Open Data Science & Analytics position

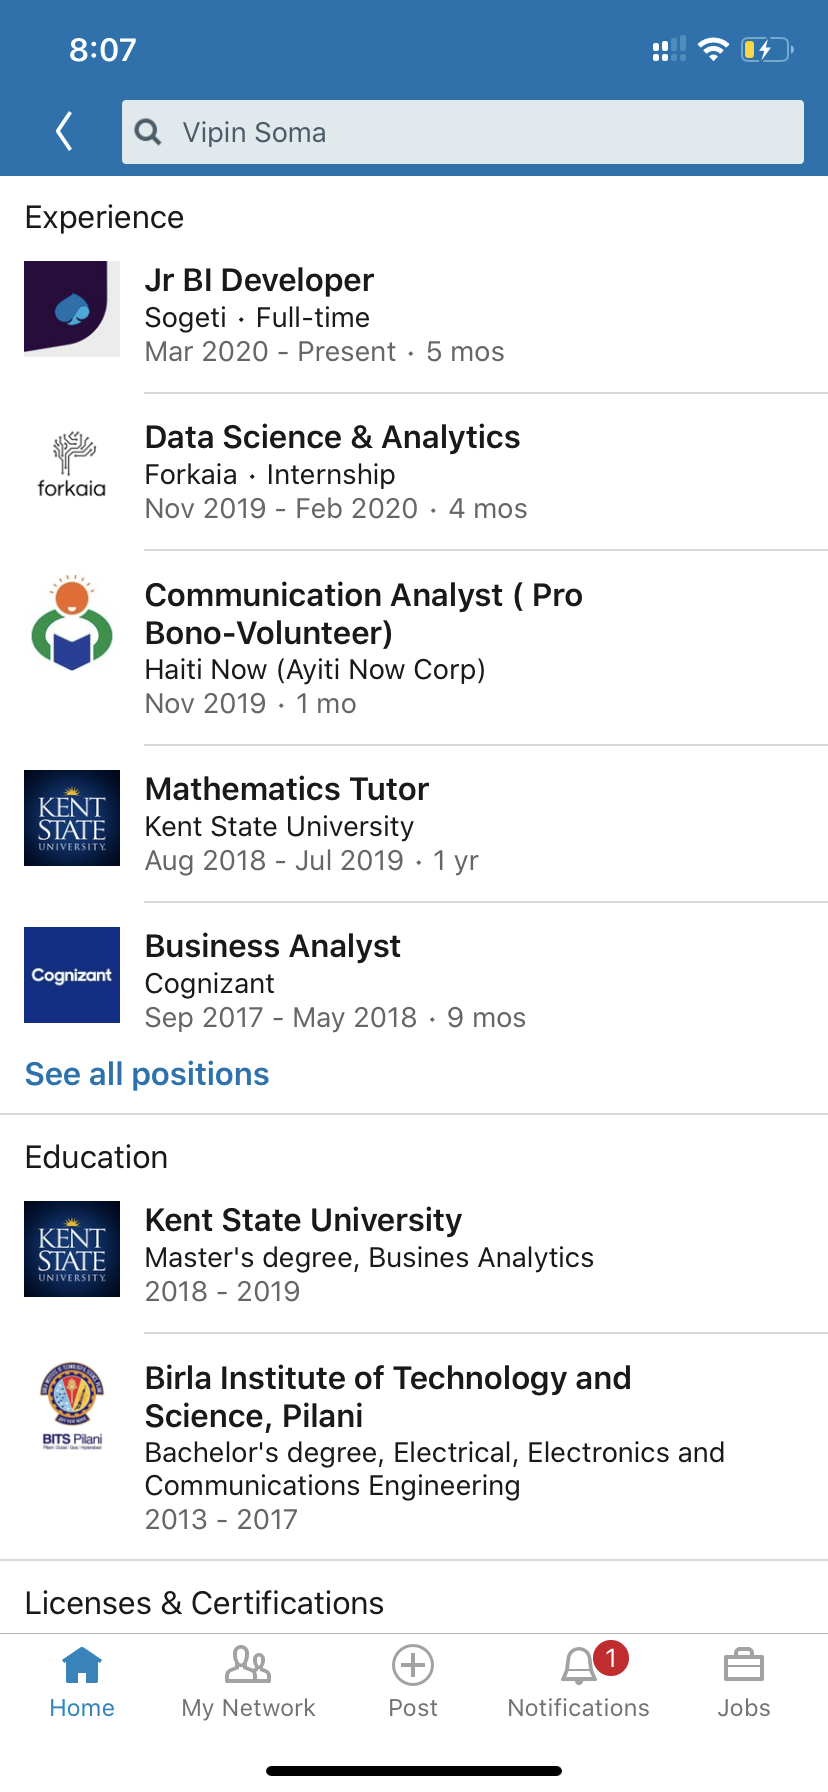[x=332, y=438]
